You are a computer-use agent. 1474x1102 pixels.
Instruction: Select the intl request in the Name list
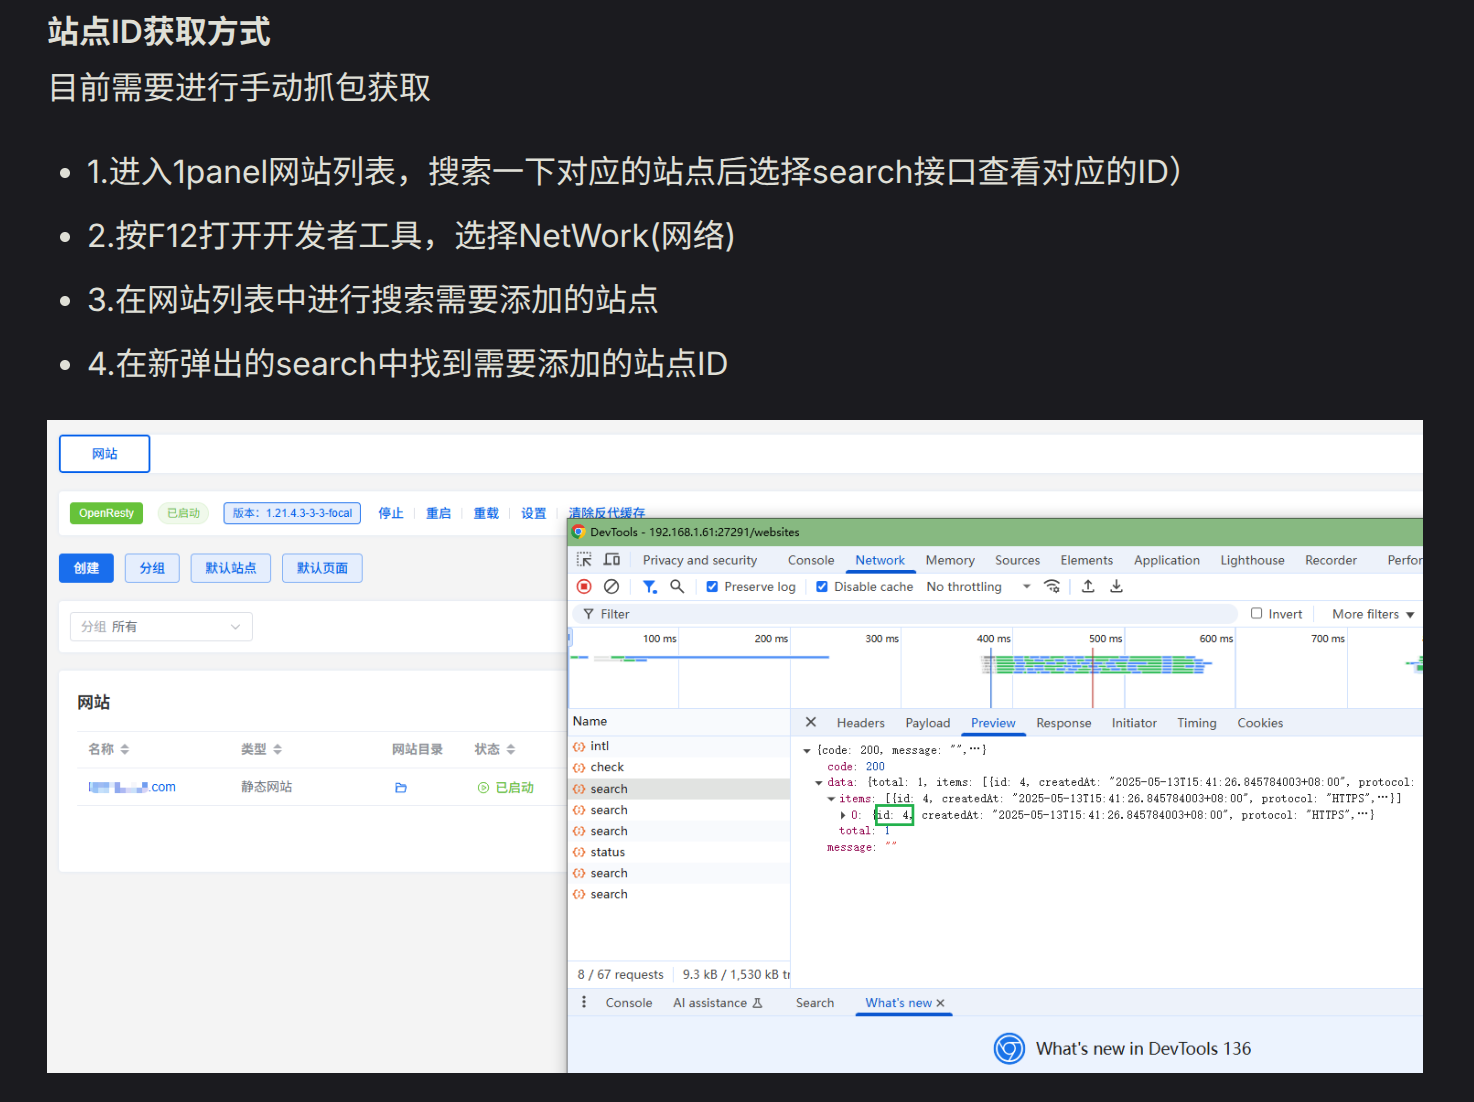[x=679, y=746]
